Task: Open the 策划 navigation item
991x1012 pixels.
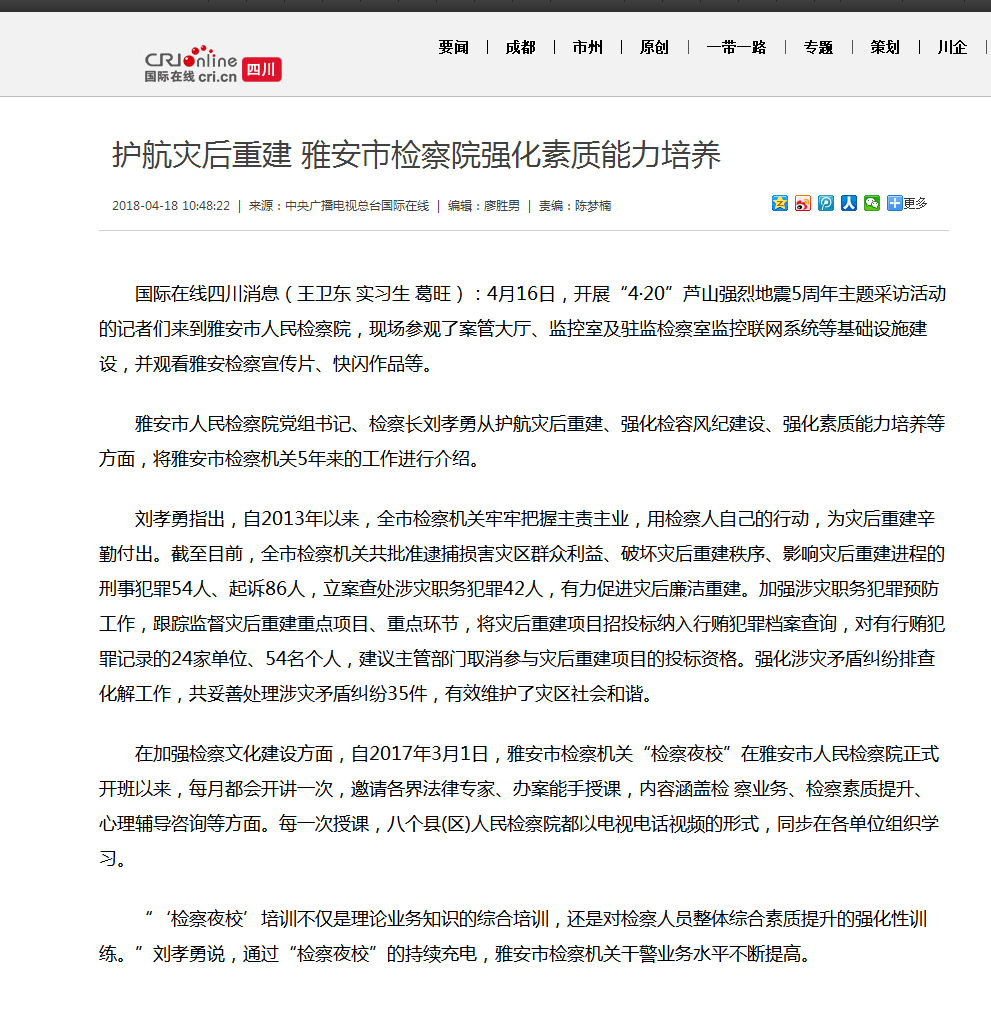Action: coord(885,47)
